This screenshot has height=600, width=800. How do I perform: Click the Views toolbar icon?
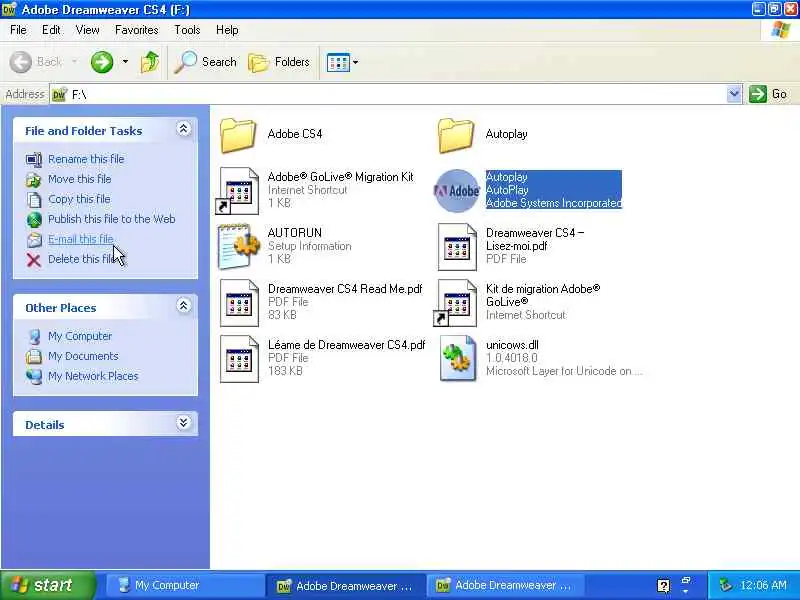click(x=337, y=63)
